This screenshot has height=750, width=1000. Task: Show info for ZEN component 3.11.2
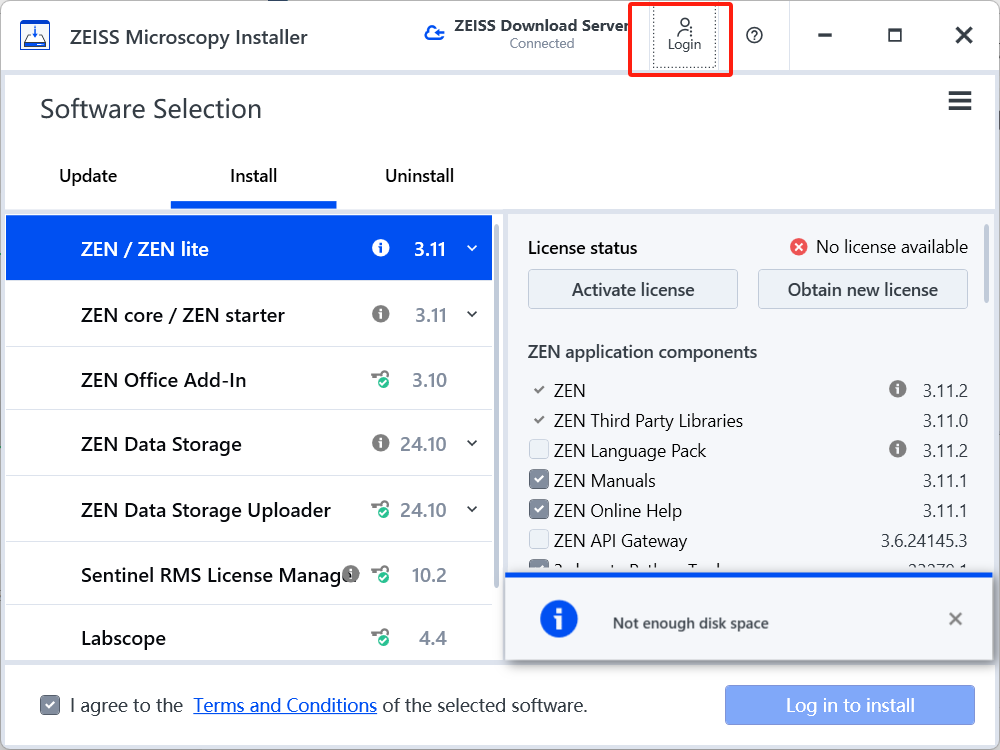[x=898, y=388]
